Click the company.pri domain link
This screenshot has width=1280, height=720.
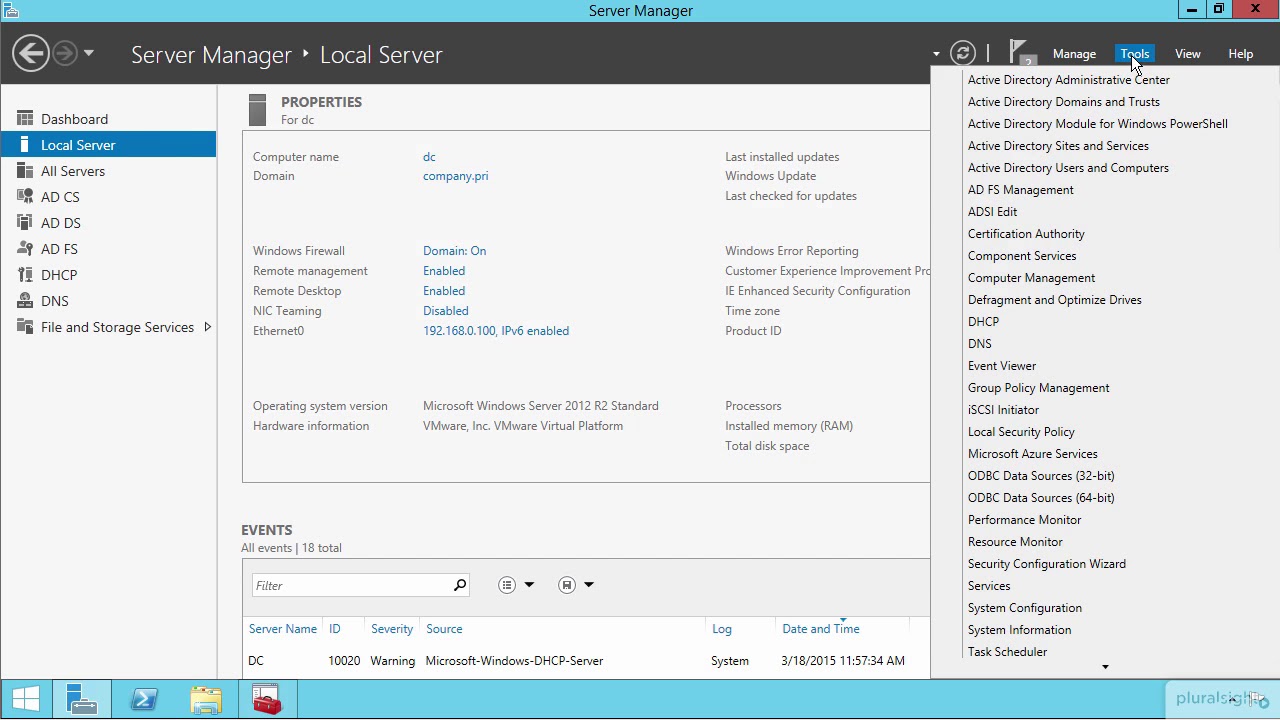455,176
